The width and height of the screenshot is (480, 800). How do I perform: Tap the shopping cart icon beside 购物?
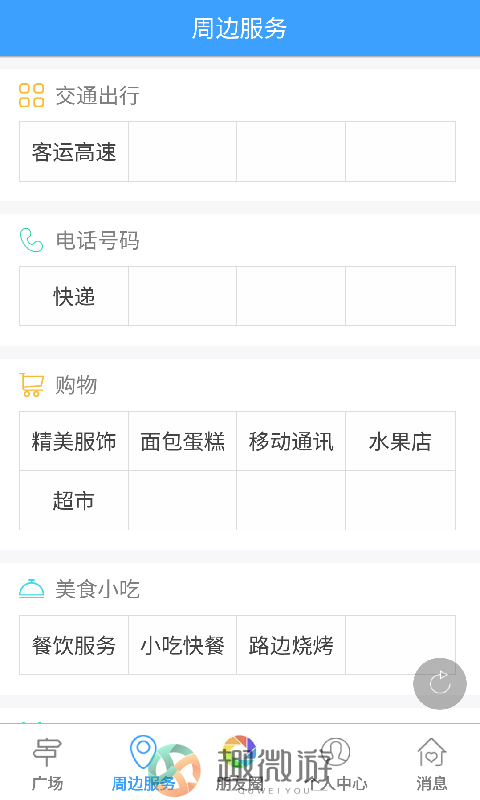(32, 385)
